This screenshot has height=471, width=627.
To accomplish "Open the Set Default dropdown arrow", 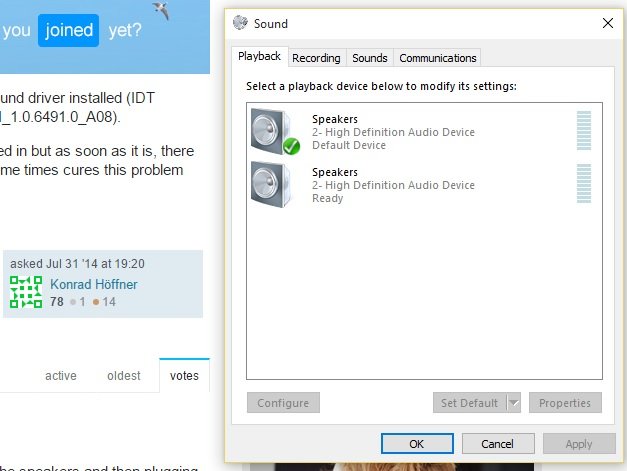I will [514, 403].
